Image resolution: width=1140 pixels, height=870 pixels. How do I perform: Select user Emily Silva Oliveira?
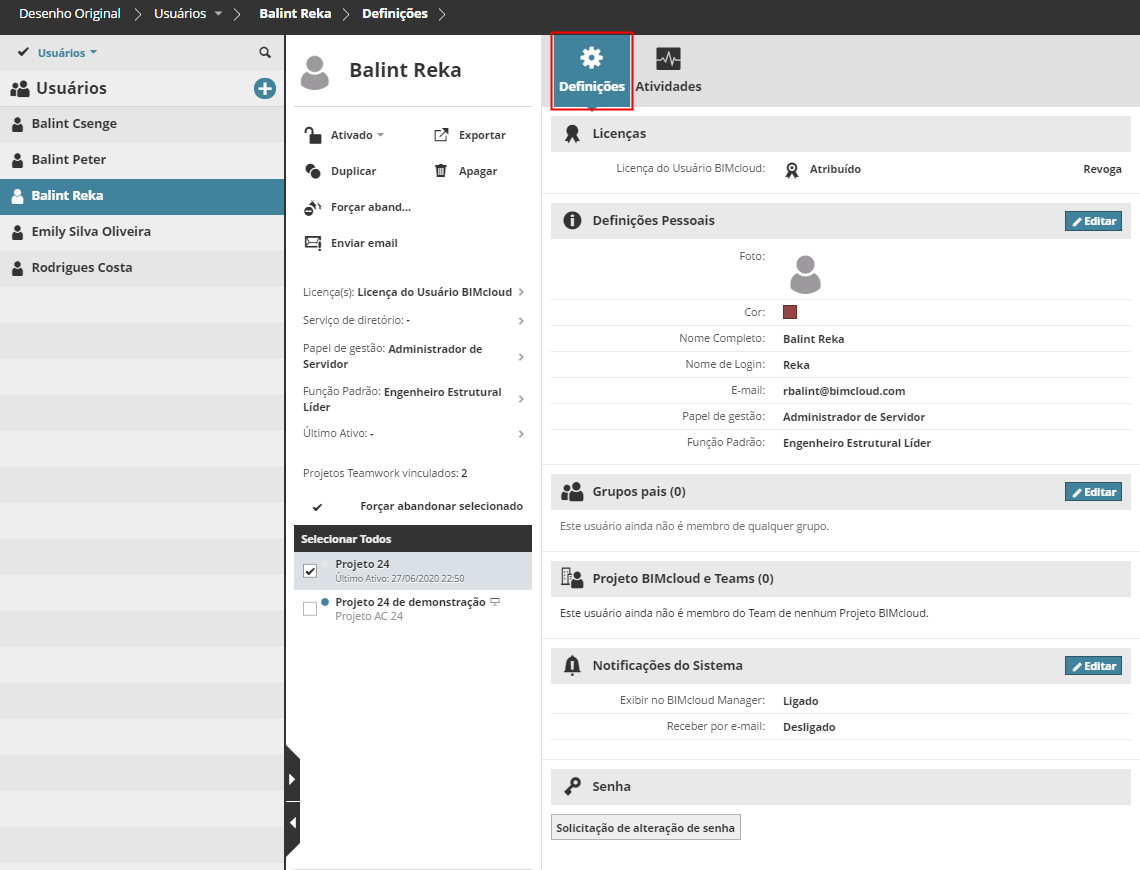coord(142,232)
